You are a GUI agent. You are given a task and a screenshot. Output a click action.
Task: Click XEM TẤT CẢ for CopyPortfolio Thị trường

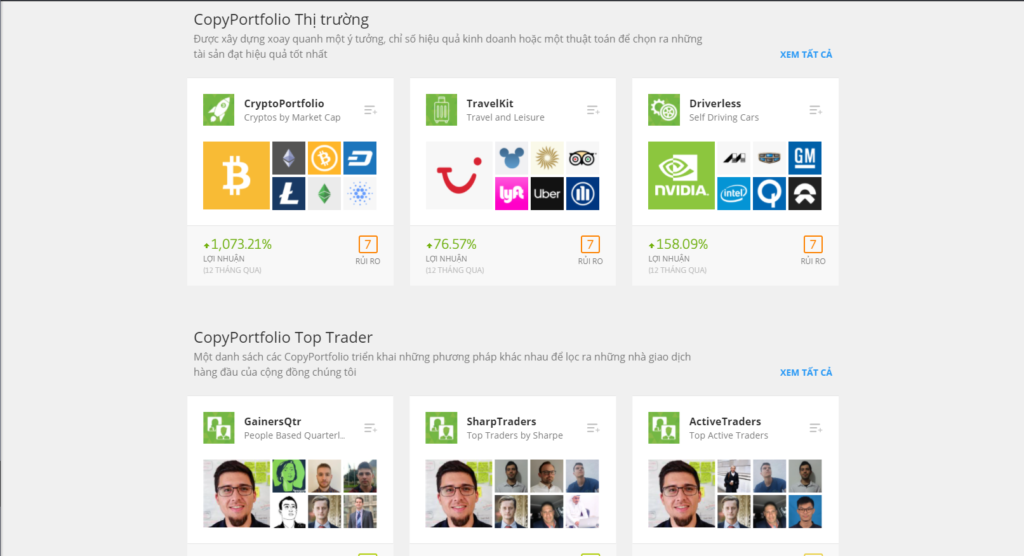(x=806, y=55)
